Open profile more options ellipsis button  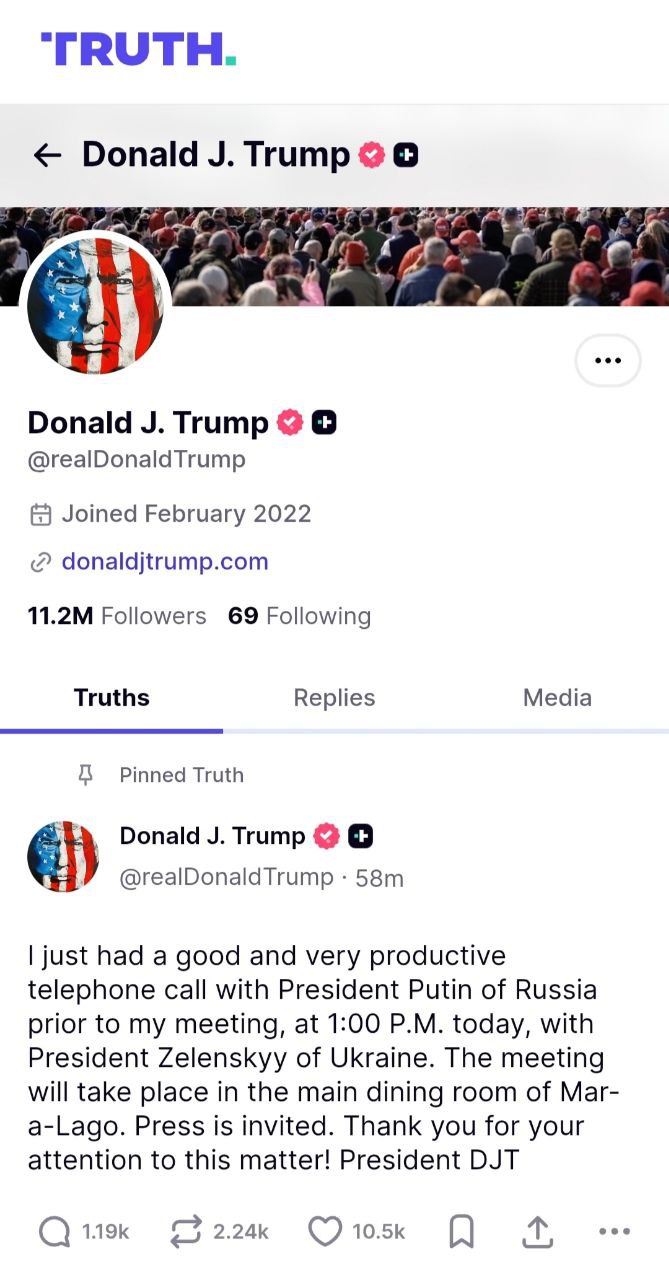pos(607,360)
